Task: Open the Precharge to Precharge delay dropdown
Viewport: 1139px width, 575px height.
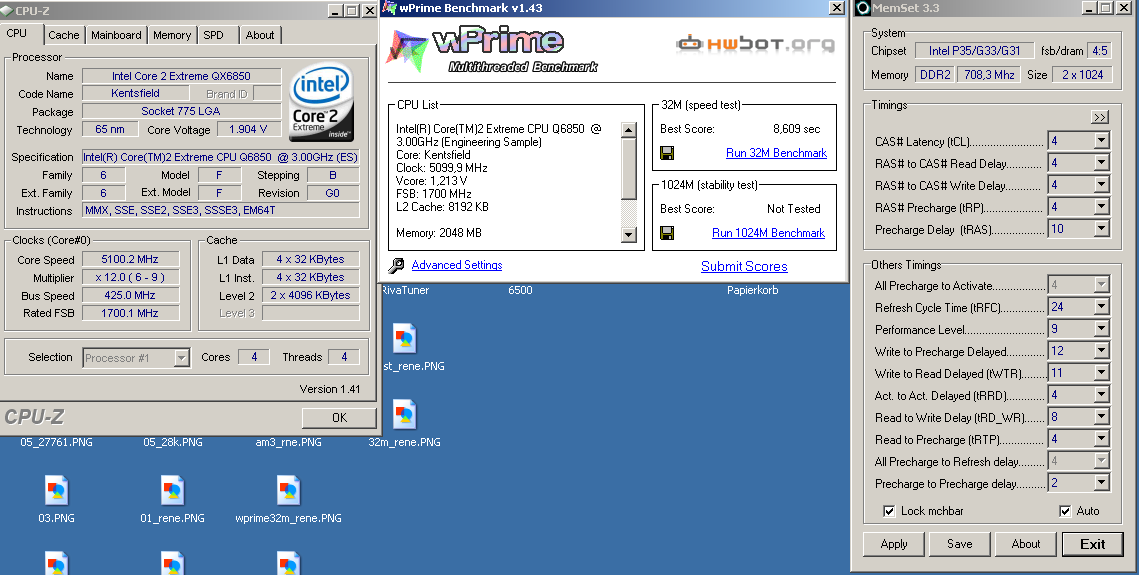Action: (1101, 483)
